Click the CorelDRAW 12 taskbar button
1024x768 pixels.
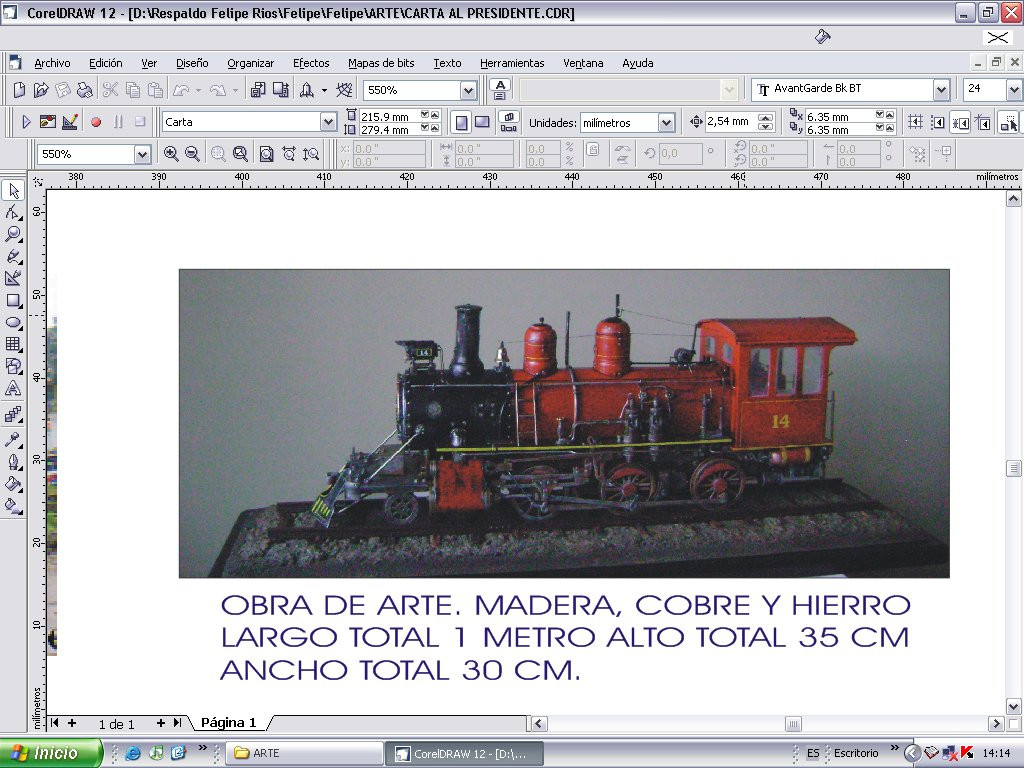(464, 753)
